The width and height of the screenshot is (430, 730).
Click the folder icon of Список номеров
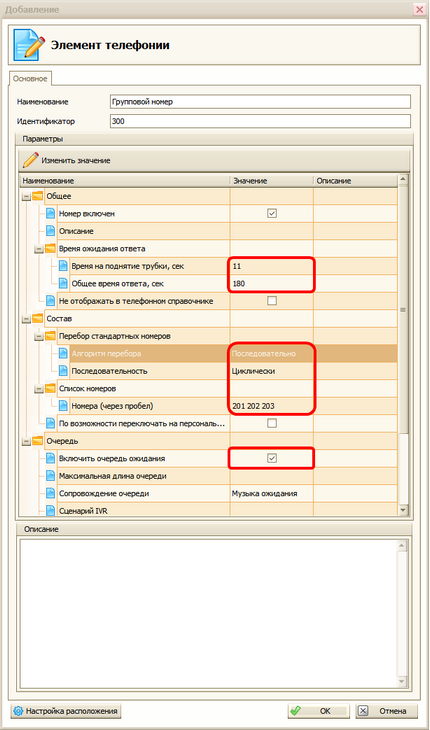click(50, 388)
